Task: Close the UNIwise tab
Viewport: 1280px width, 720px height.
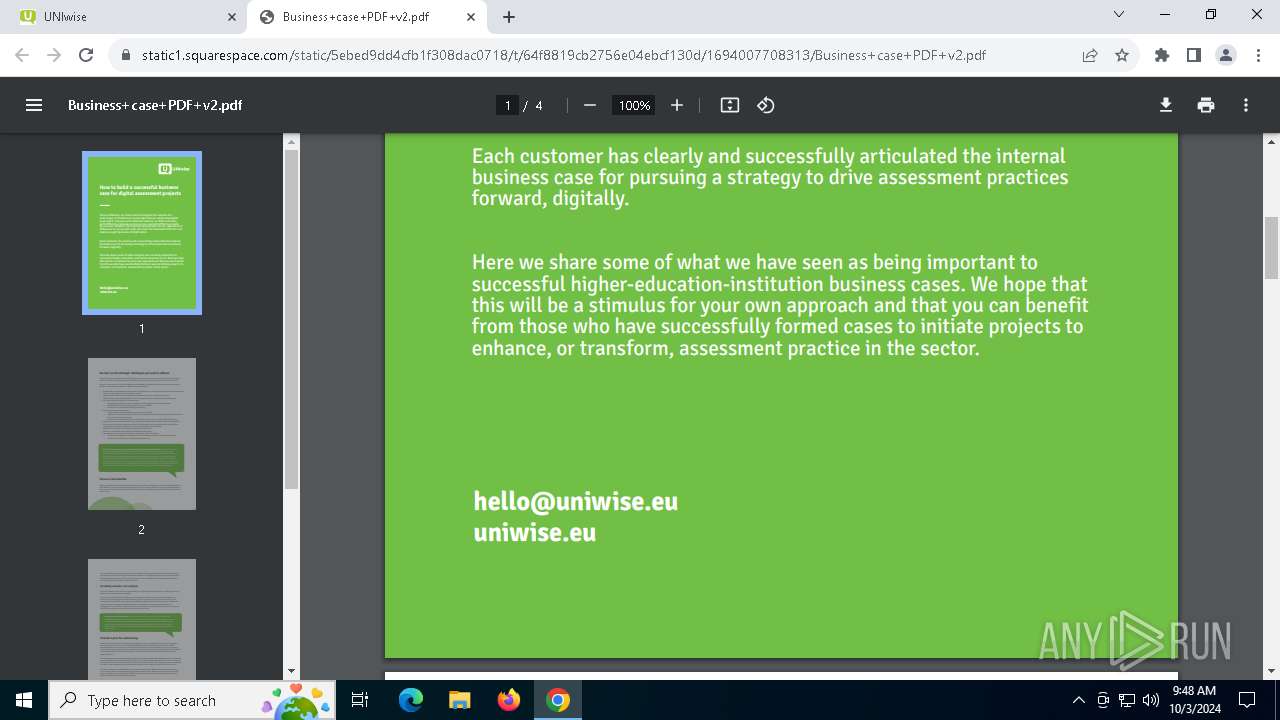Action: [x=232, y=17]
